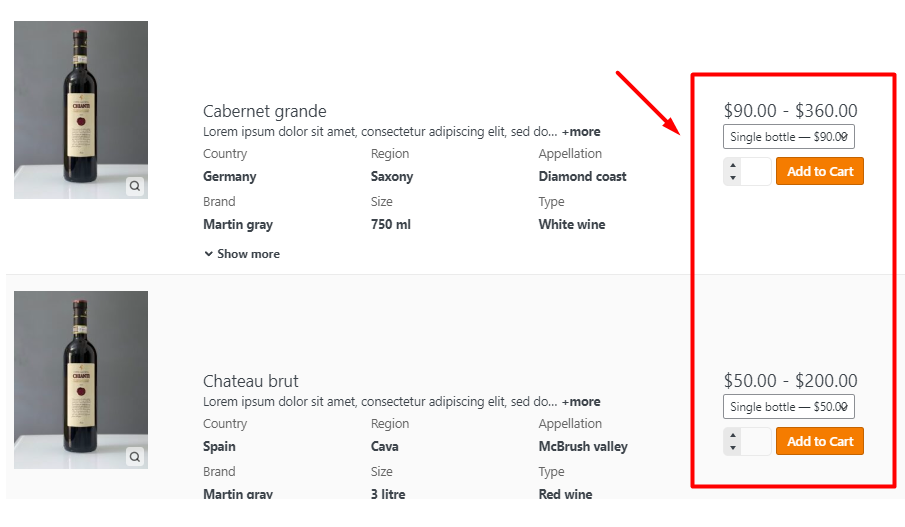Open Cabernet grande product title

[x=264, y=111]
